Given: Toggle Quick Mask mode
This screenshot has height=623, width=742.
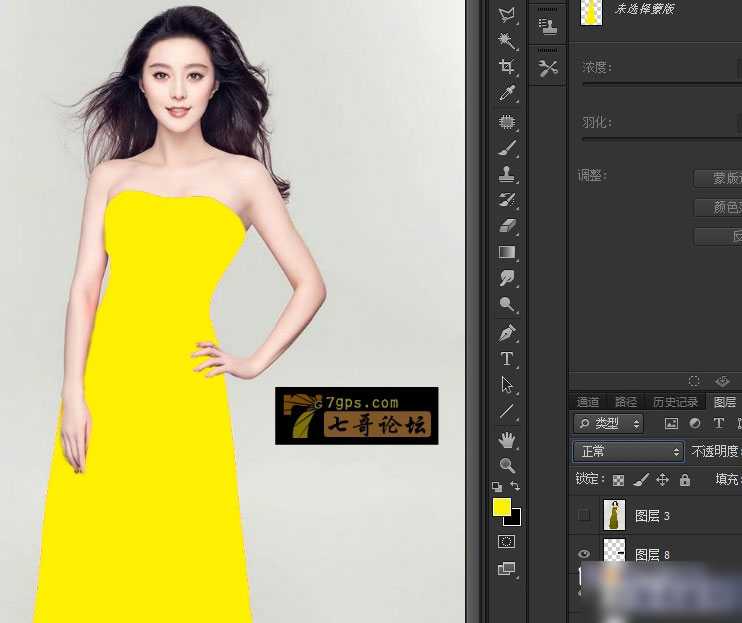Looking at the screenshot, I should tap(506, 542).
